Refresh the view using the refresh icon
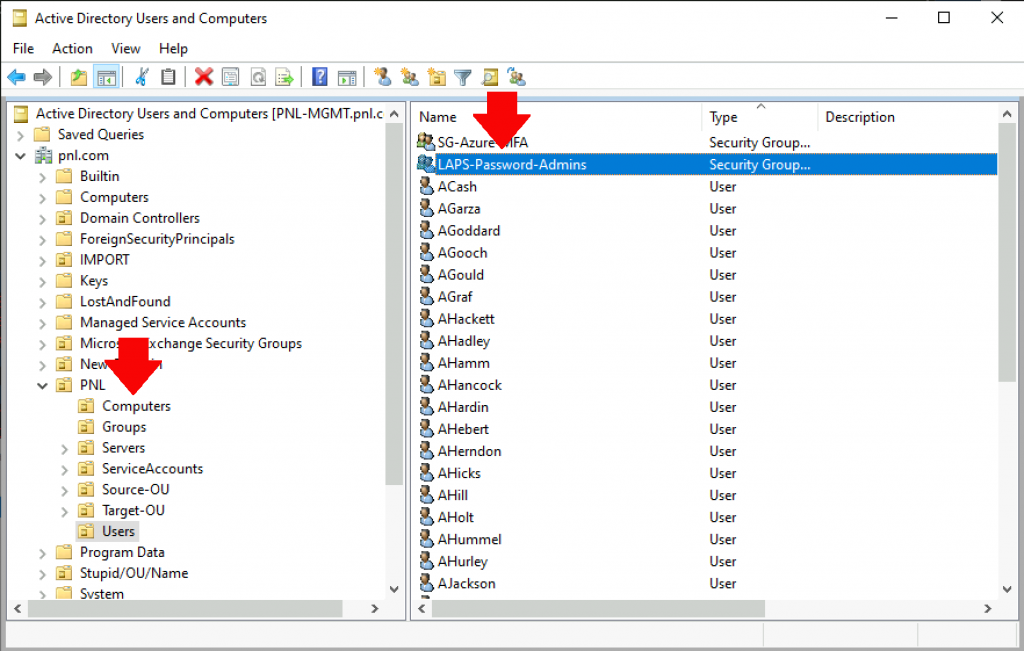Viewport: 1024px width, 651px height. tap(256, 77)
